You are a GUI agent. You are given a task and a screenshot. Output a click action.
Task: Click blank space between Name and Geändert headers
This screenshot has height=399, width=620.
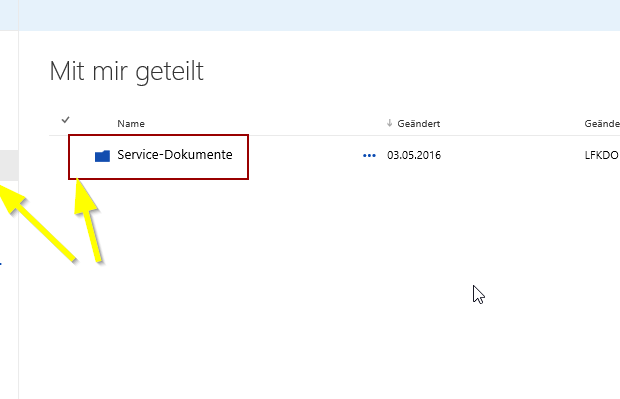[x=265, y=124]
